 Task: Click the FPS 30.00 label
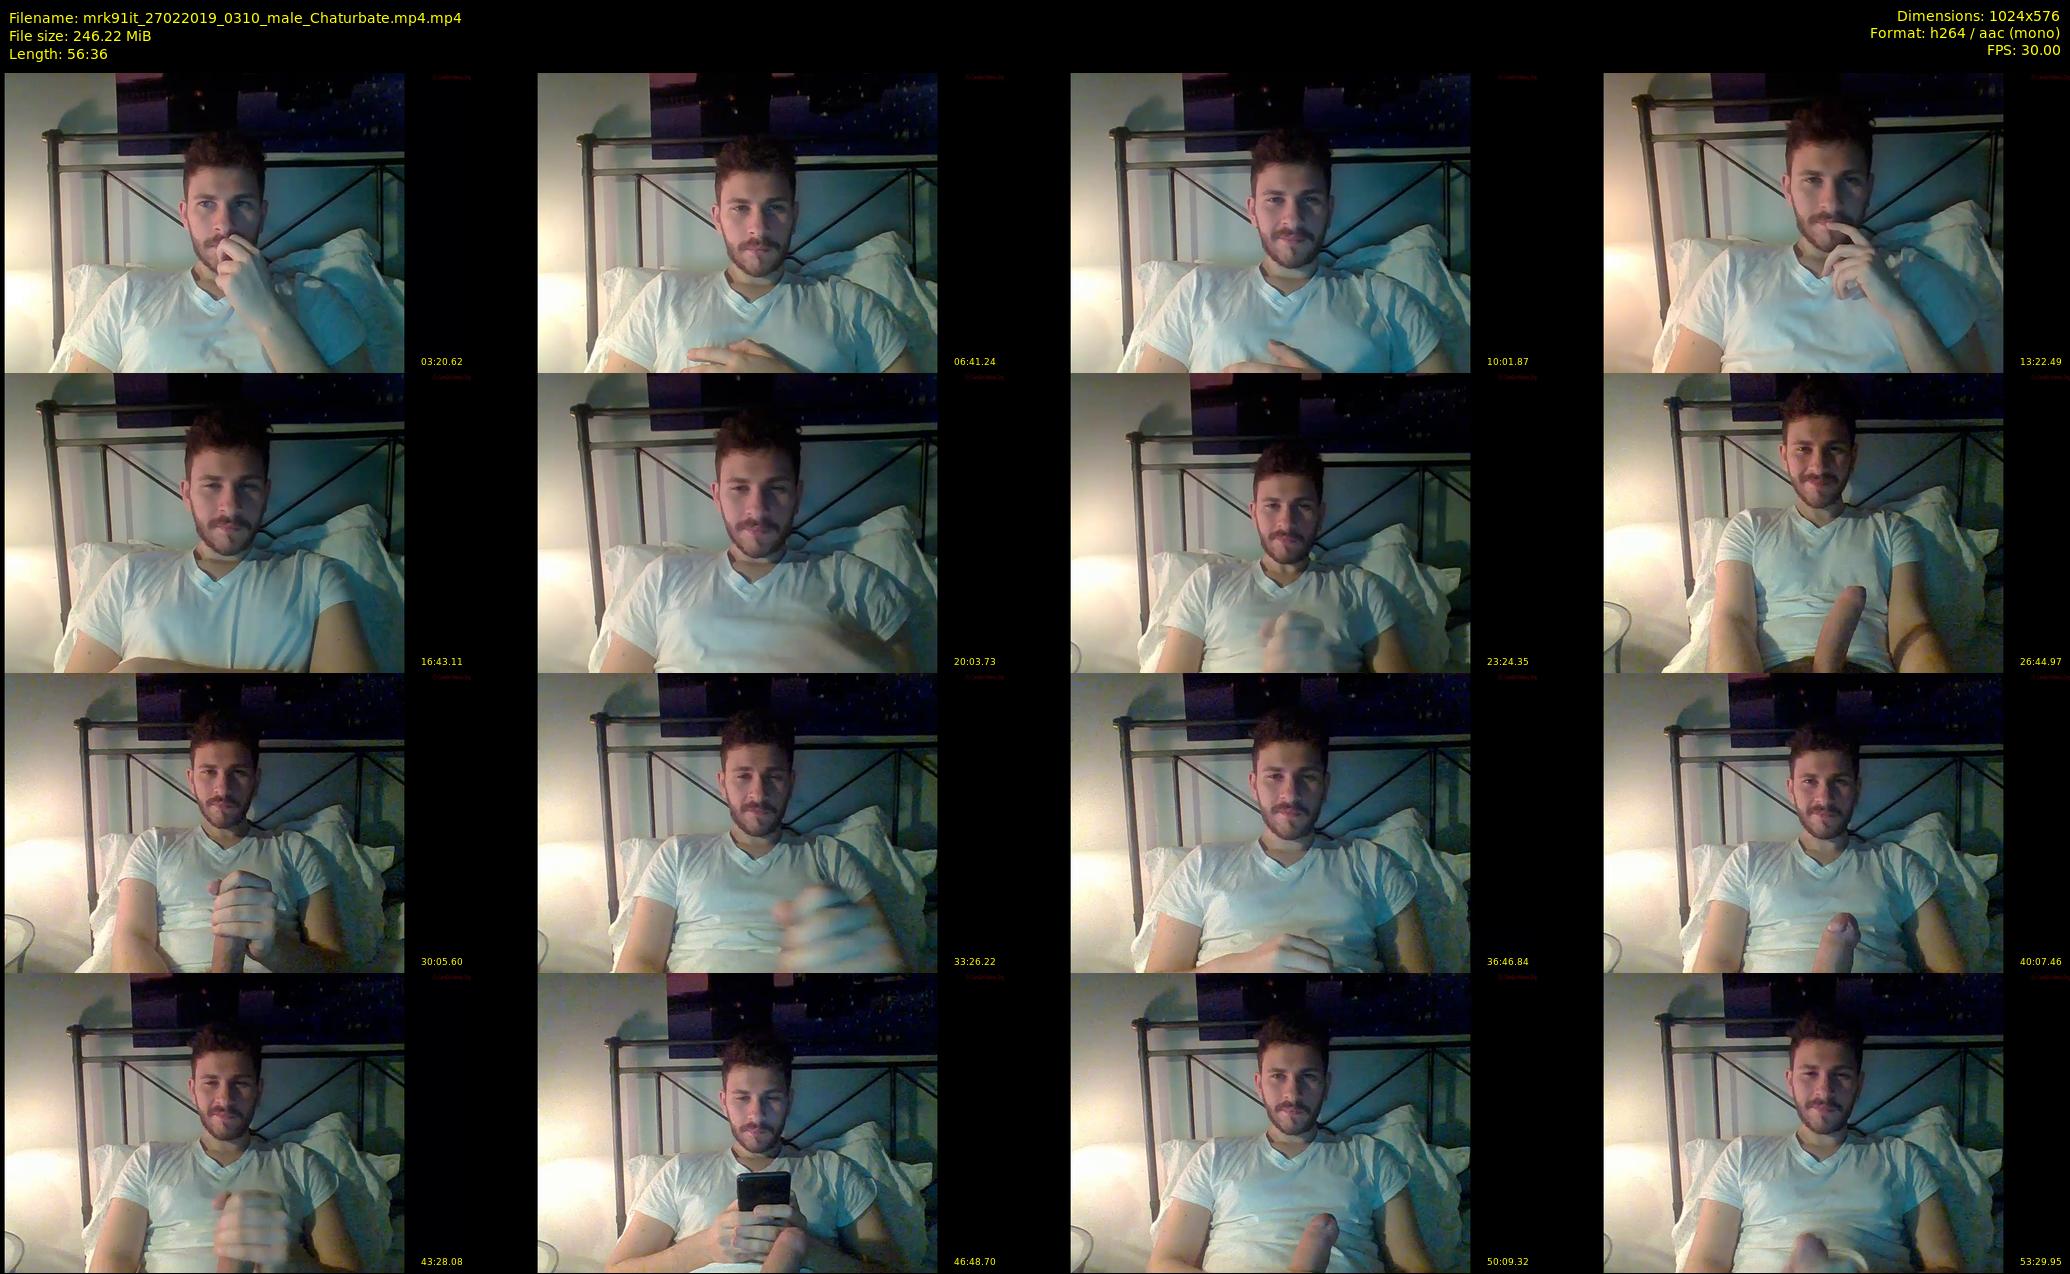tap(2022, 50)
